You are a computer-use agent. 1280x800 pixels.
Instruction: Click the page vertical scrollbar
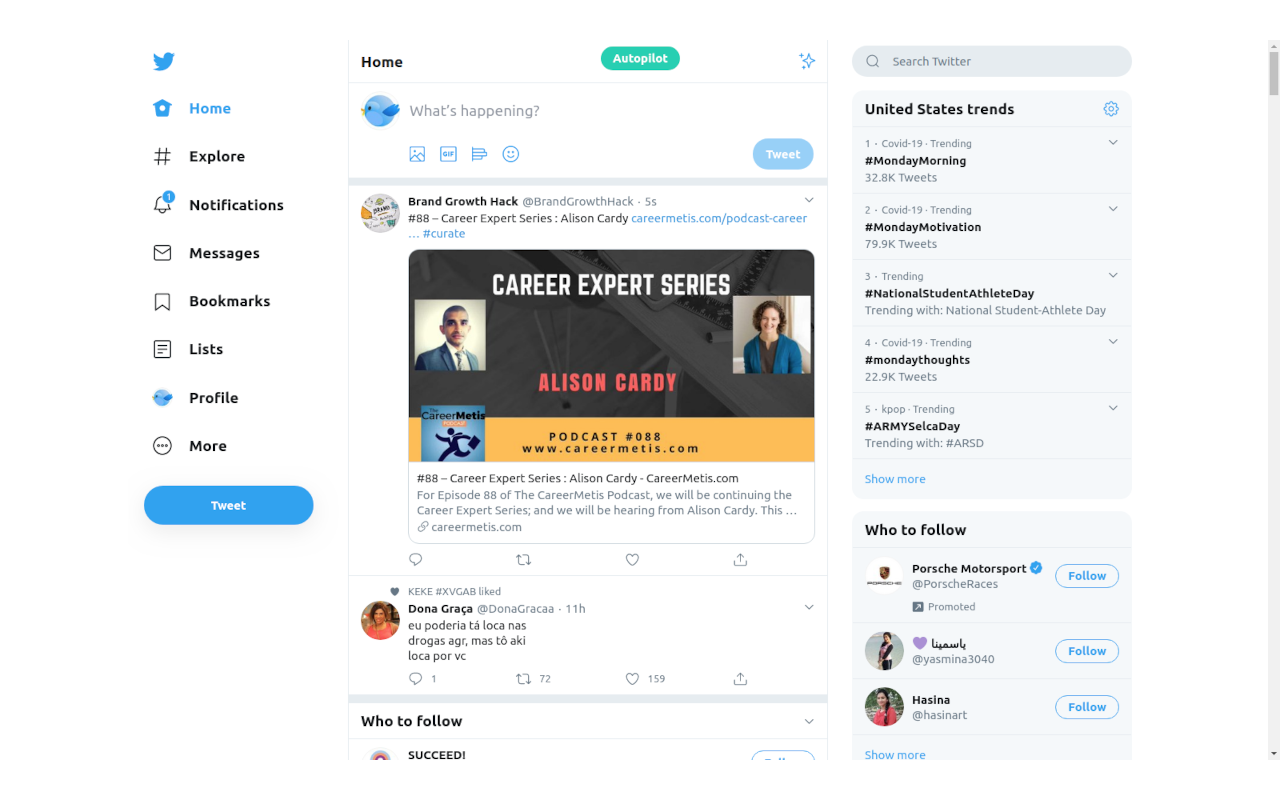coord(1273,400)
